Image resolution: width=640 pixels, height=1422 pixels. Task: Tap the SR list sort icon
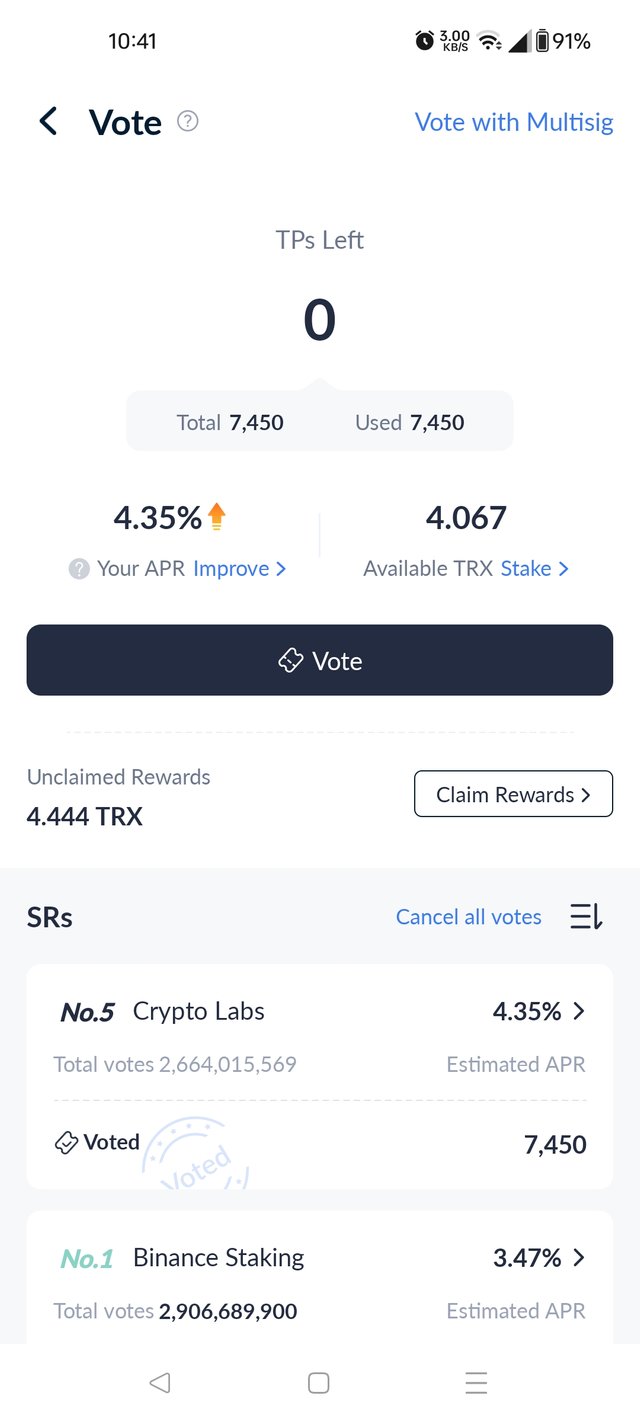586,916
